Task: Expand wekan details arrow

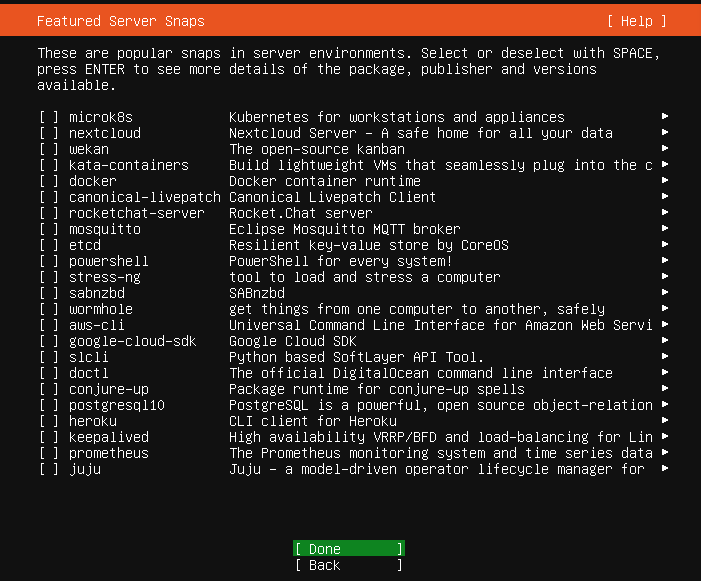Action: coord(665,148)
